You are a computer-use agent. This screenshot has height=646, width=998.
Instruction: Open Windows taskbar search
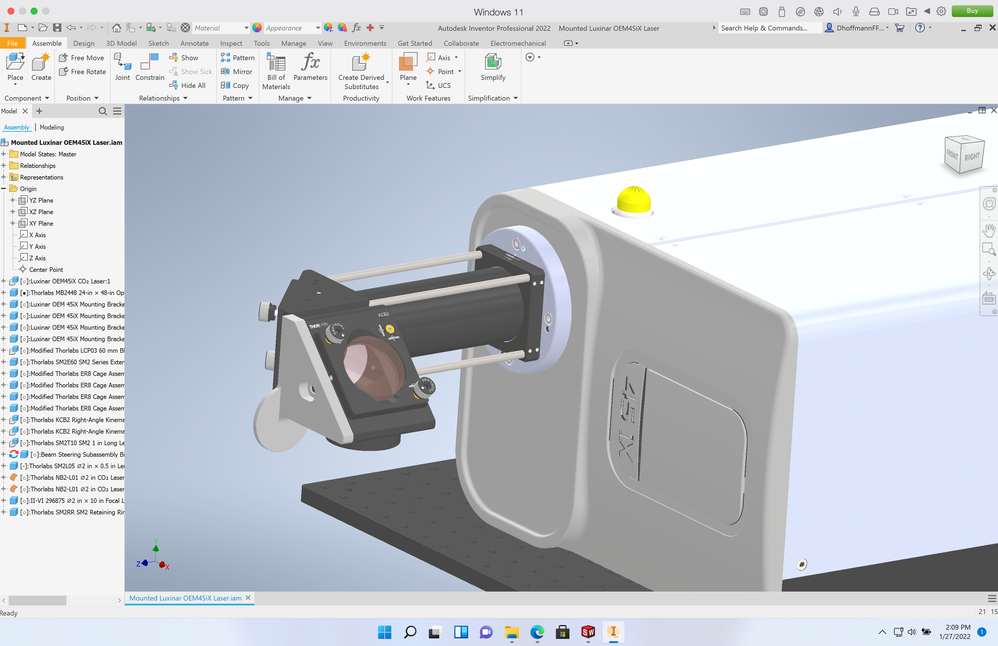pos(410,632)
